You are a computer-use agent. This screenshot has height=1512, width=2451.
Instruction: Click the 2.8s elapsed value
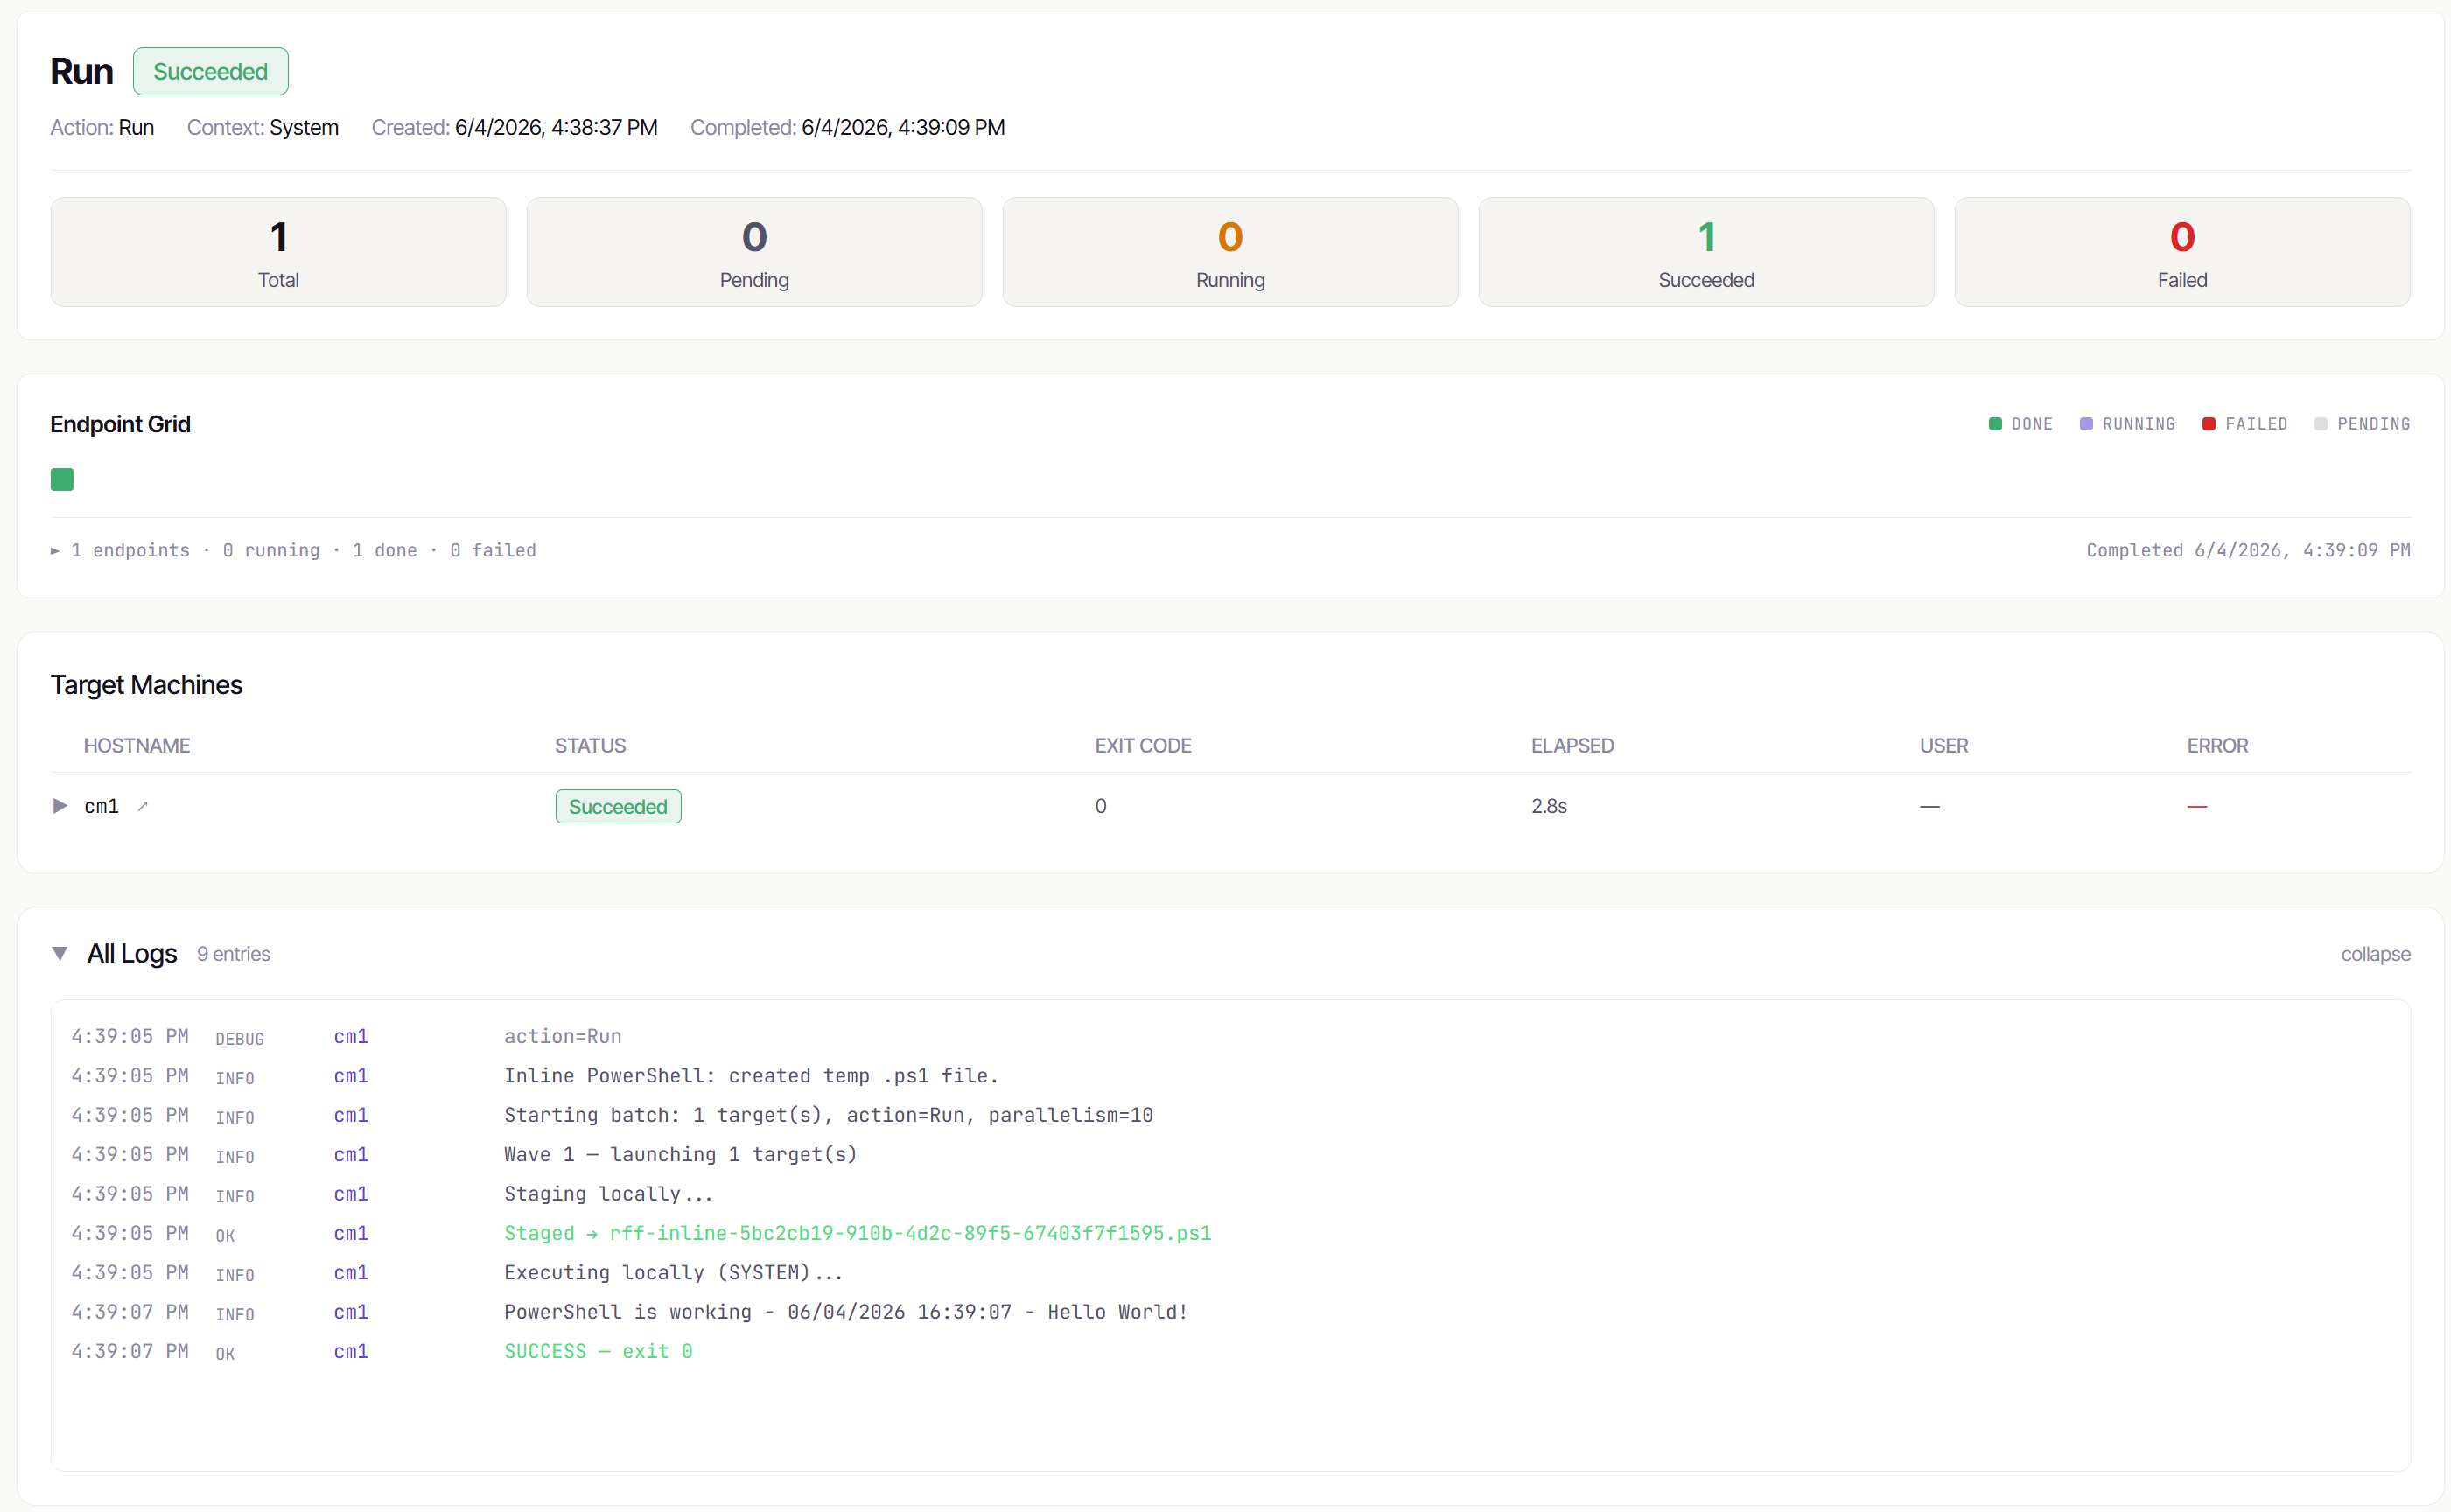click(x=1549, y=806)
